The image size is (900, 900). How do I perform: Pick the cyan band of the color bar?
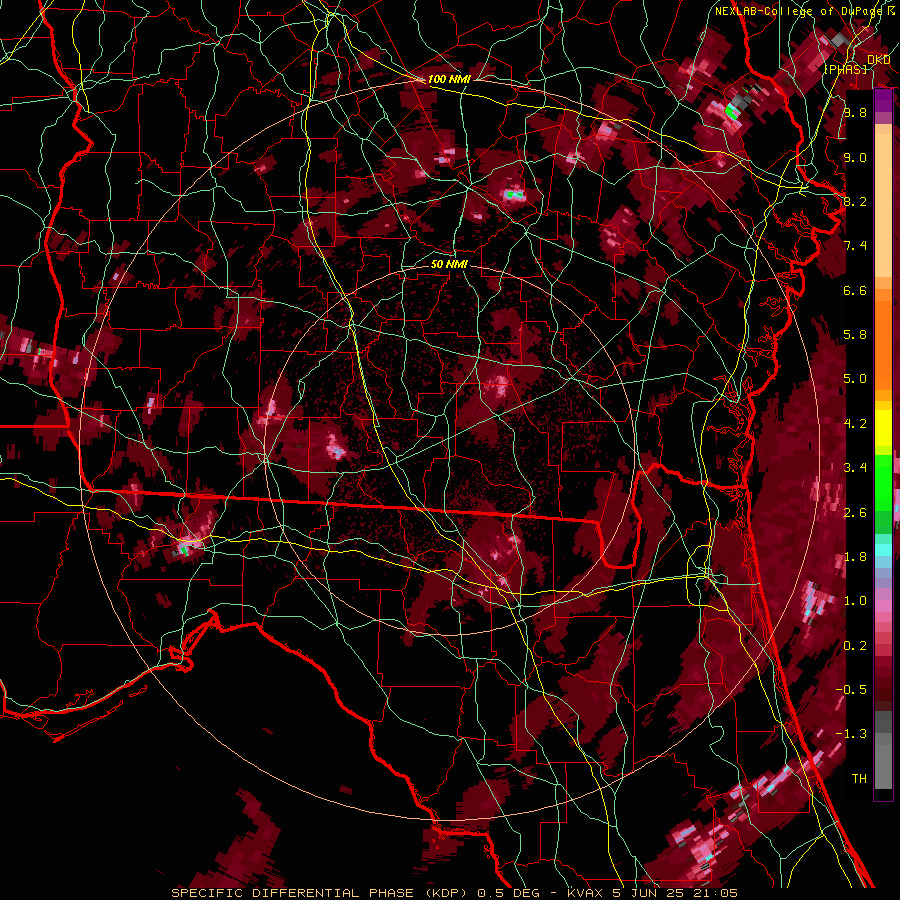(x=883, y=549)
